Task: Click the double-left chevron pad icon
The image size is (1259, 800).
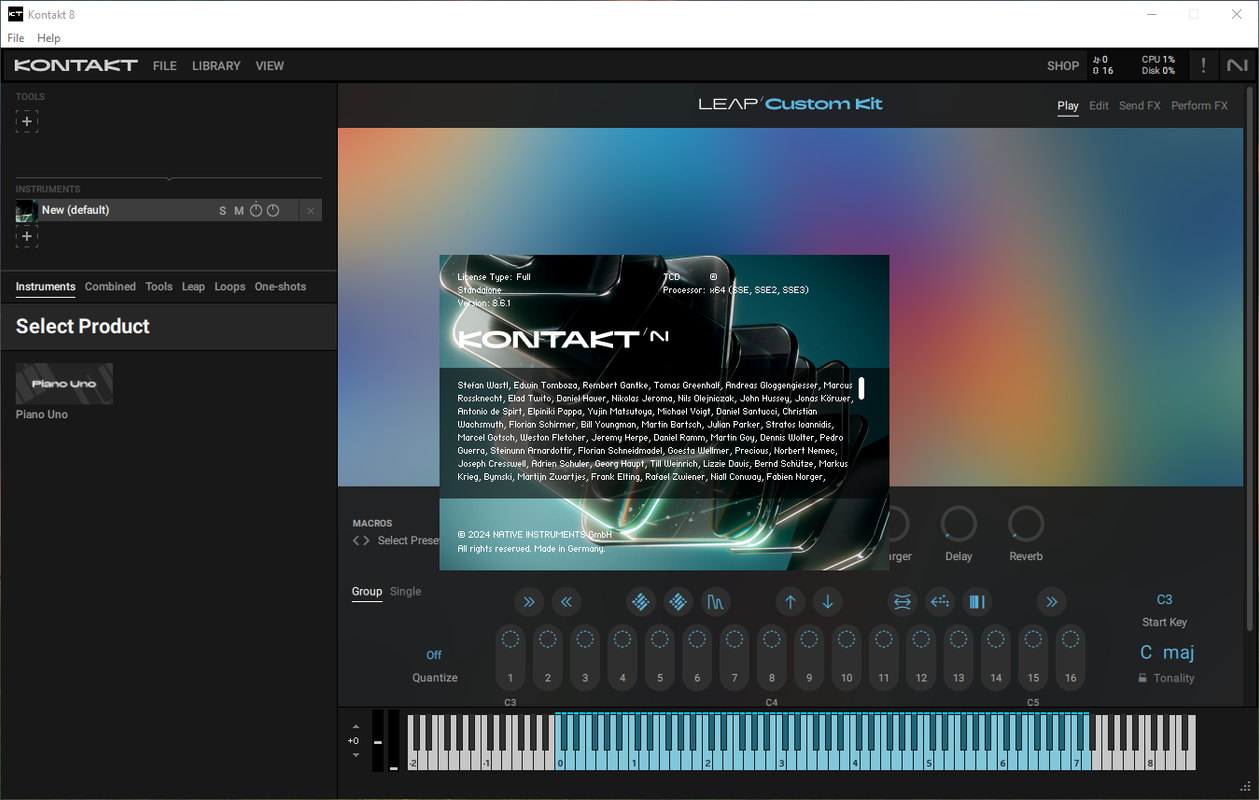Action: tap(566, 601)
